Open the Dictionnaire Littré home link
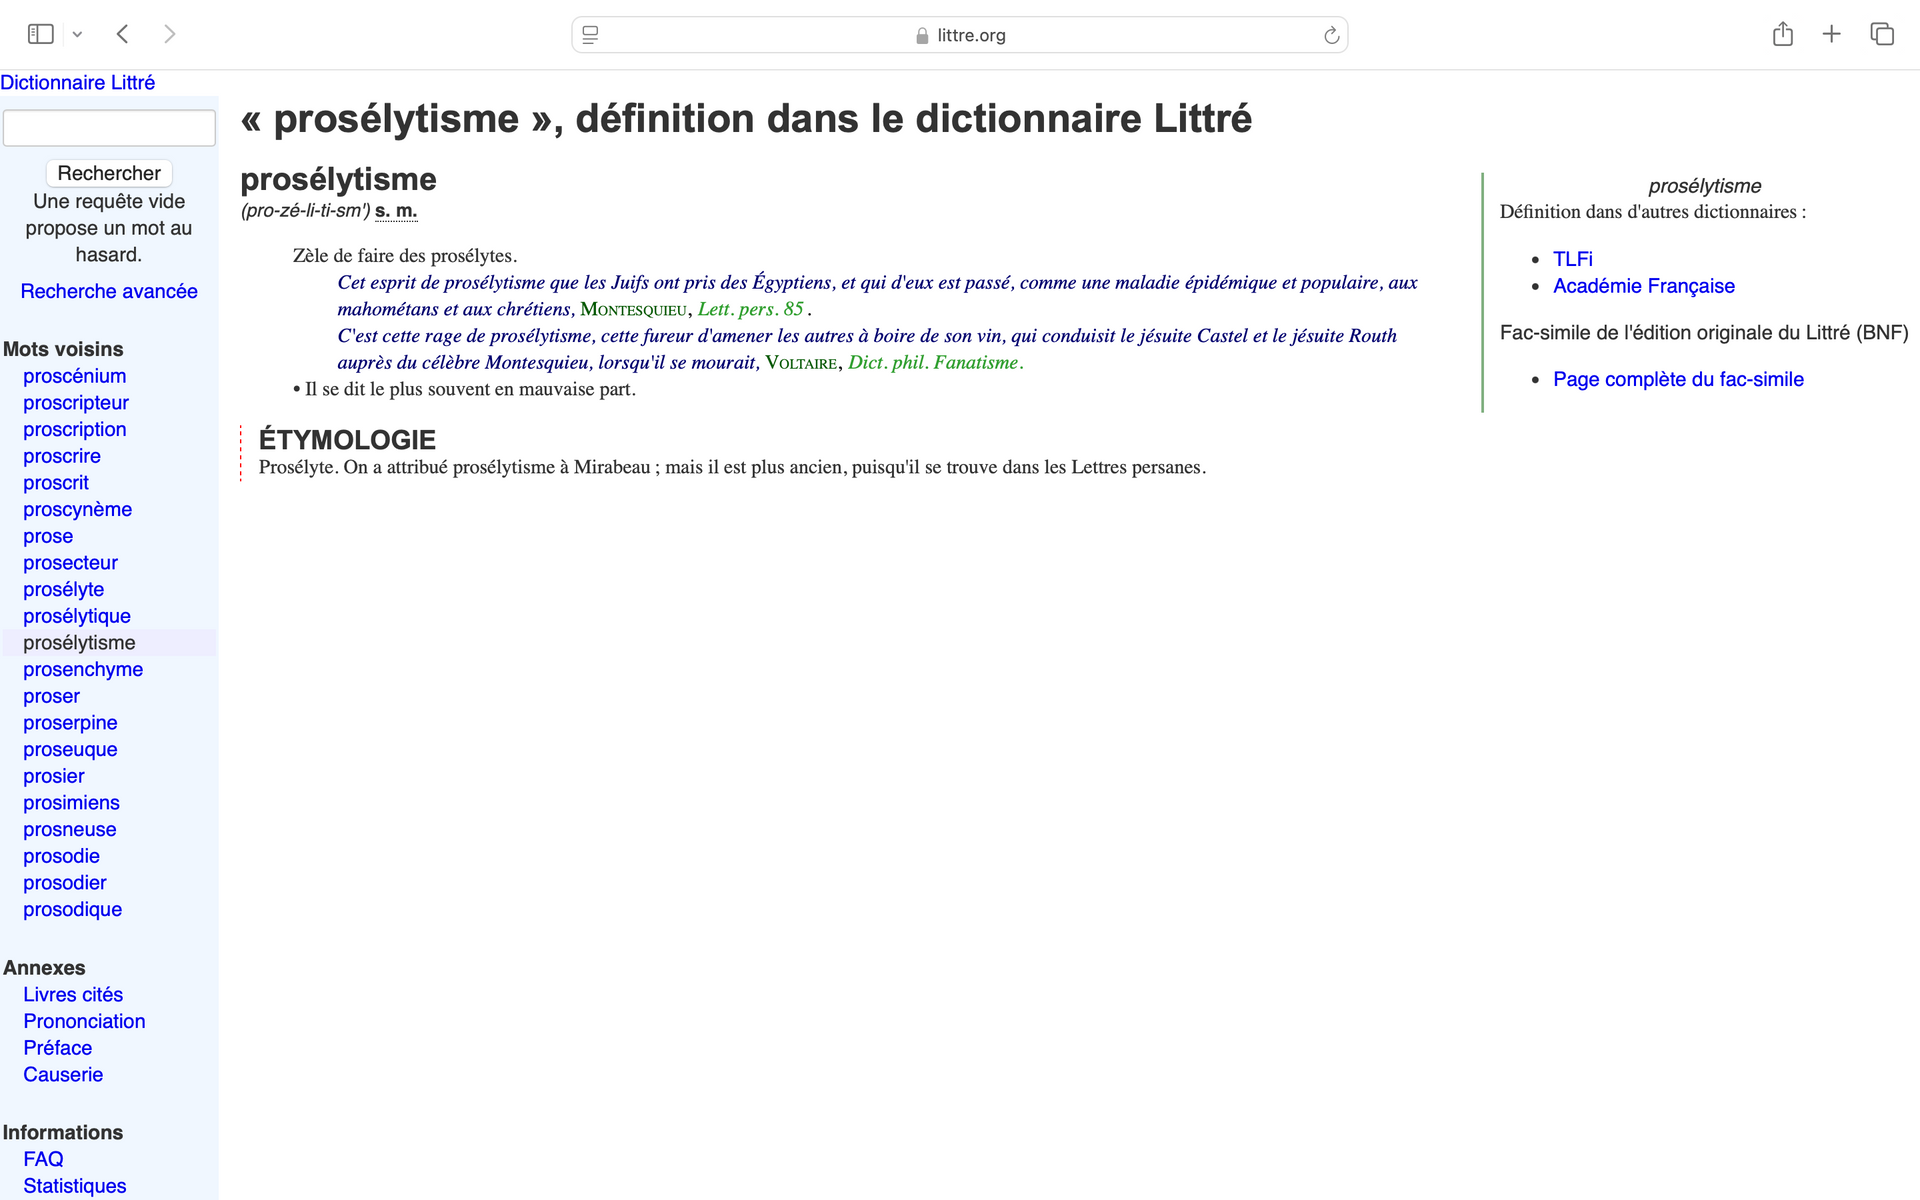 point(77,83)
